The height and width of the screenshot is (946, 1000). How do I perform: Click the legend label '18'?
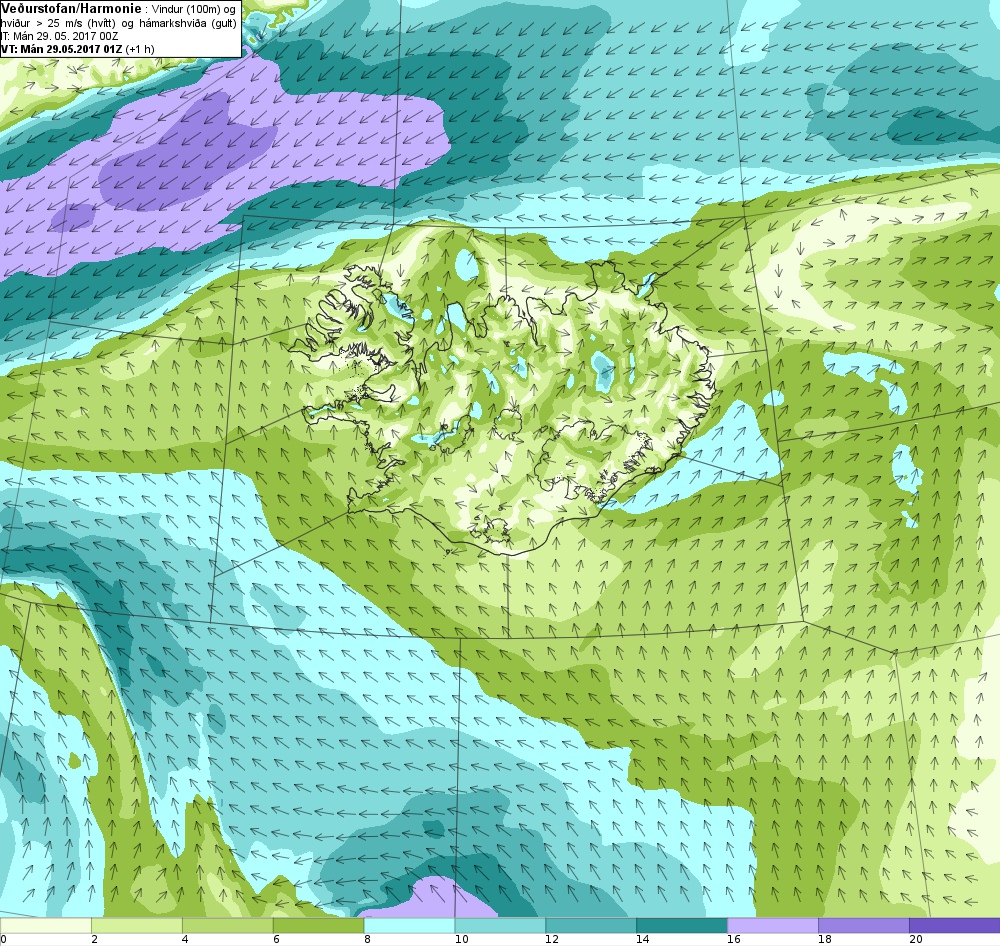pyautogui.click(x=825, y=939)
